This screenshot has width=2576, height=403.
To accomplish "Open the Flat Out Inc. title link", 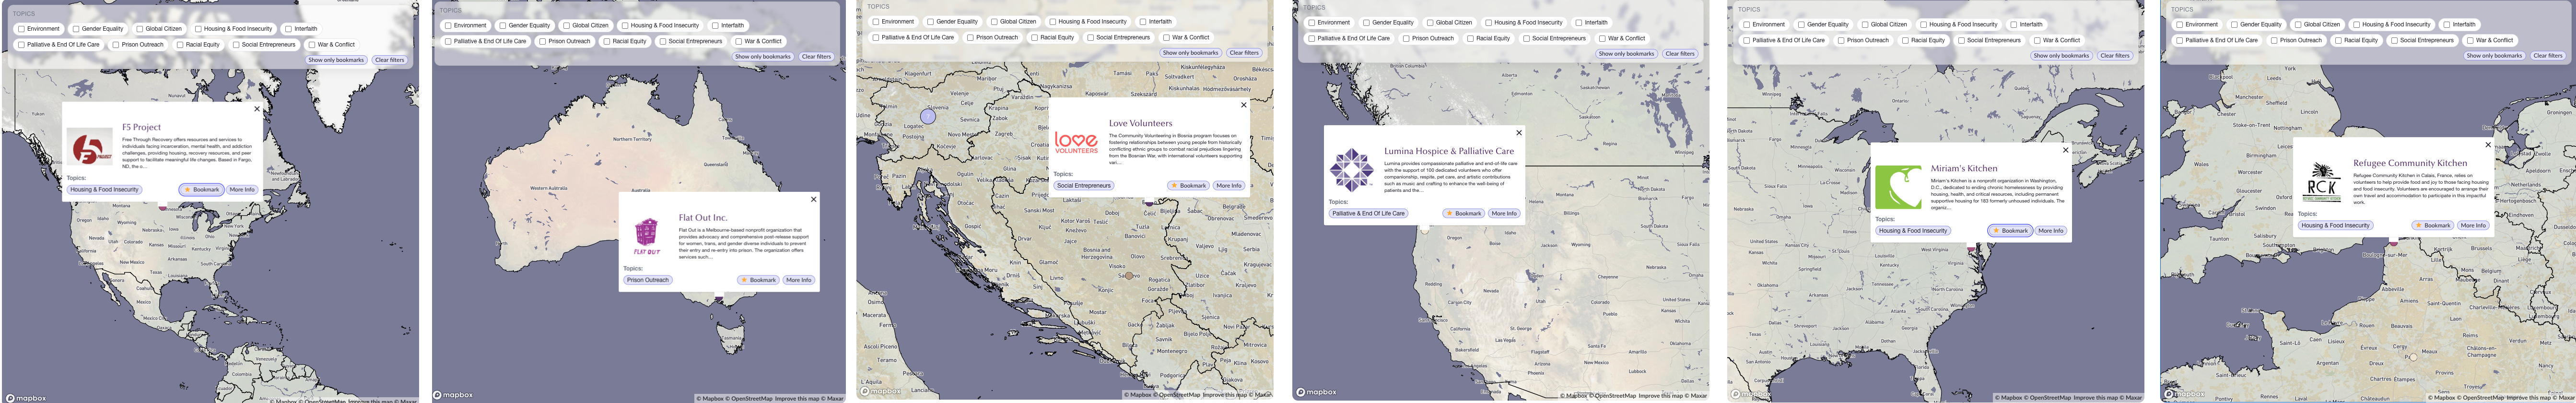I will point(703,217).
